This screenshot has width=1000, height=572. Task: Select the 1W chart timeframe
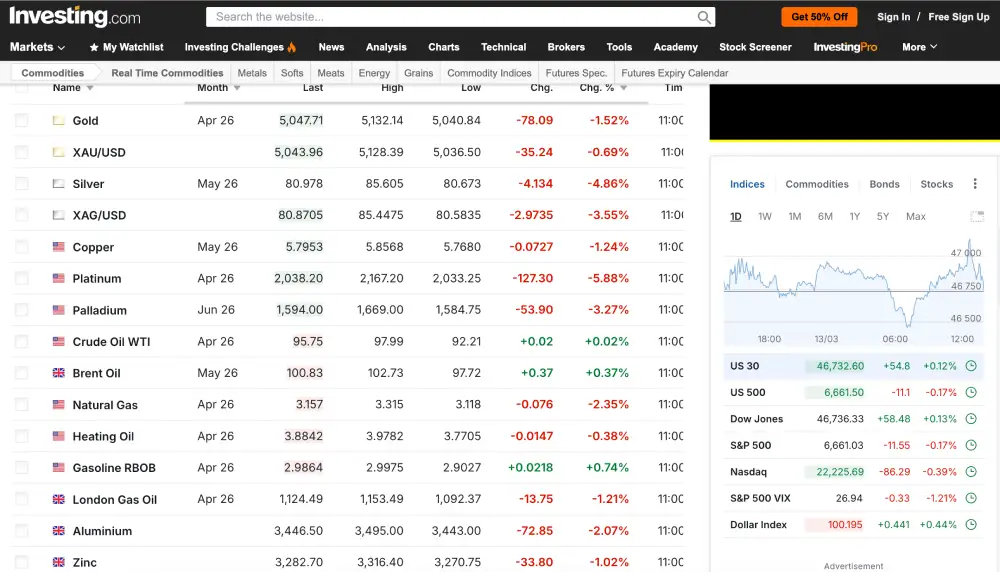(x=764, y=217)
